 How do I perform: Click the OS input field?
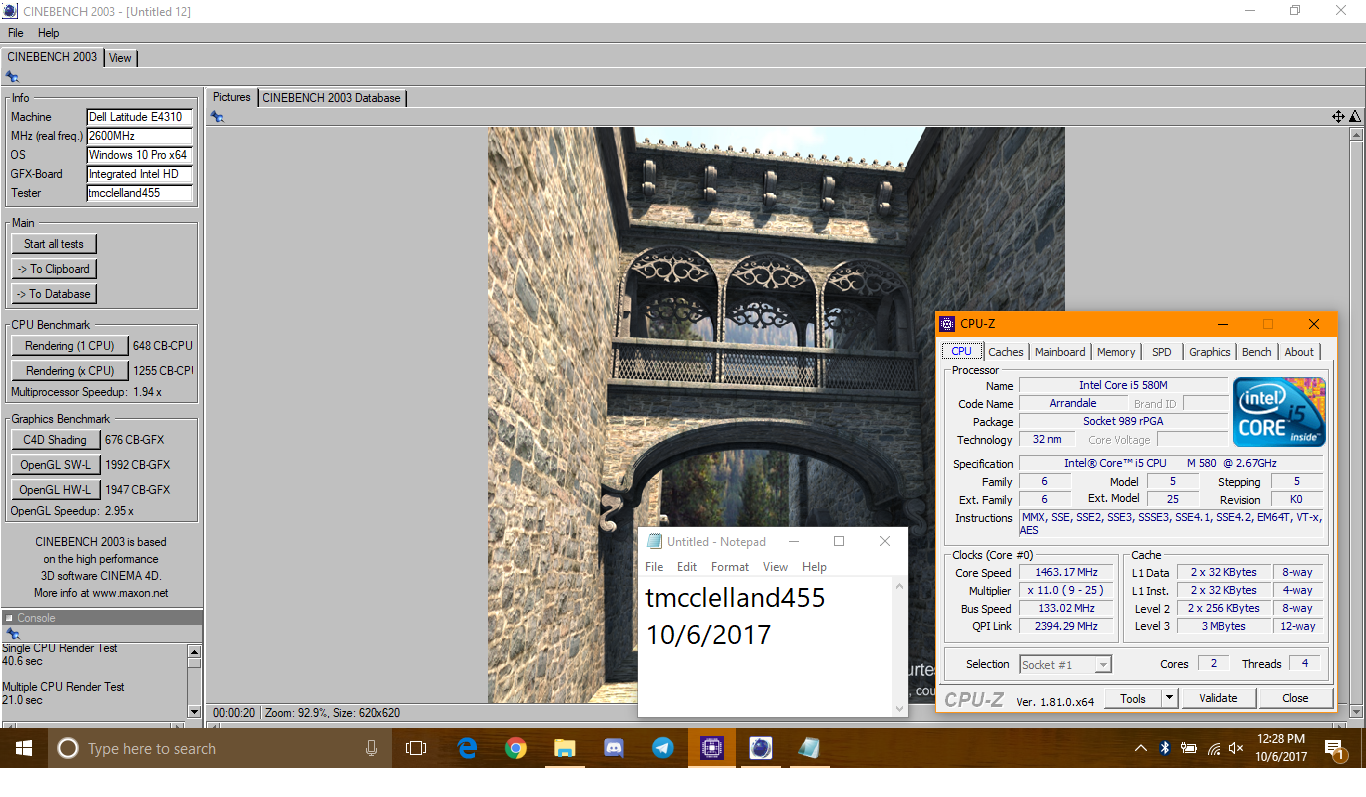(x=140, y=155)
